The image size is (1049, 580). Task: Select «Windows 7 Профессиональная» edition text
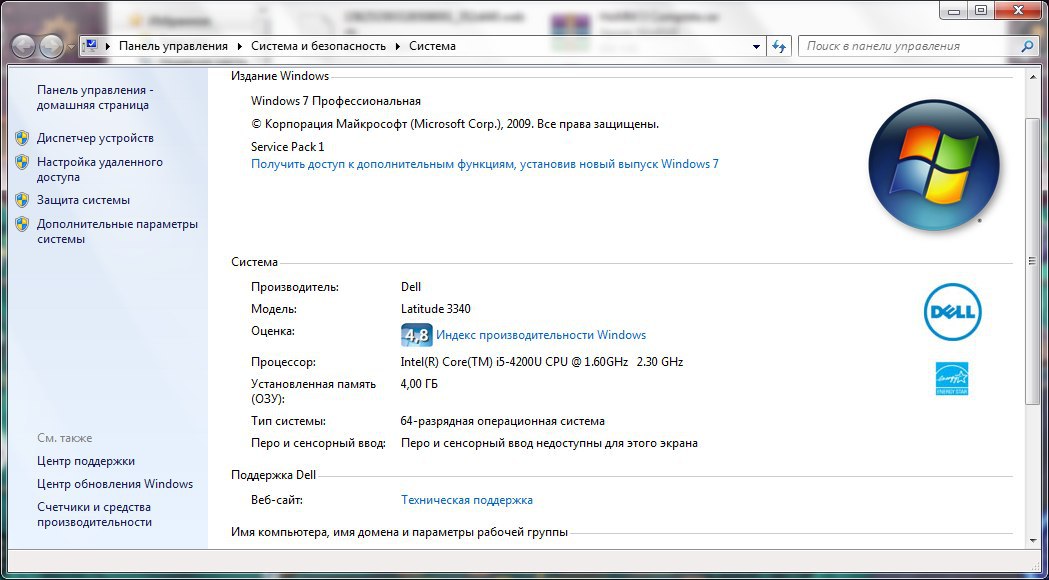click(x=336, y=101)
